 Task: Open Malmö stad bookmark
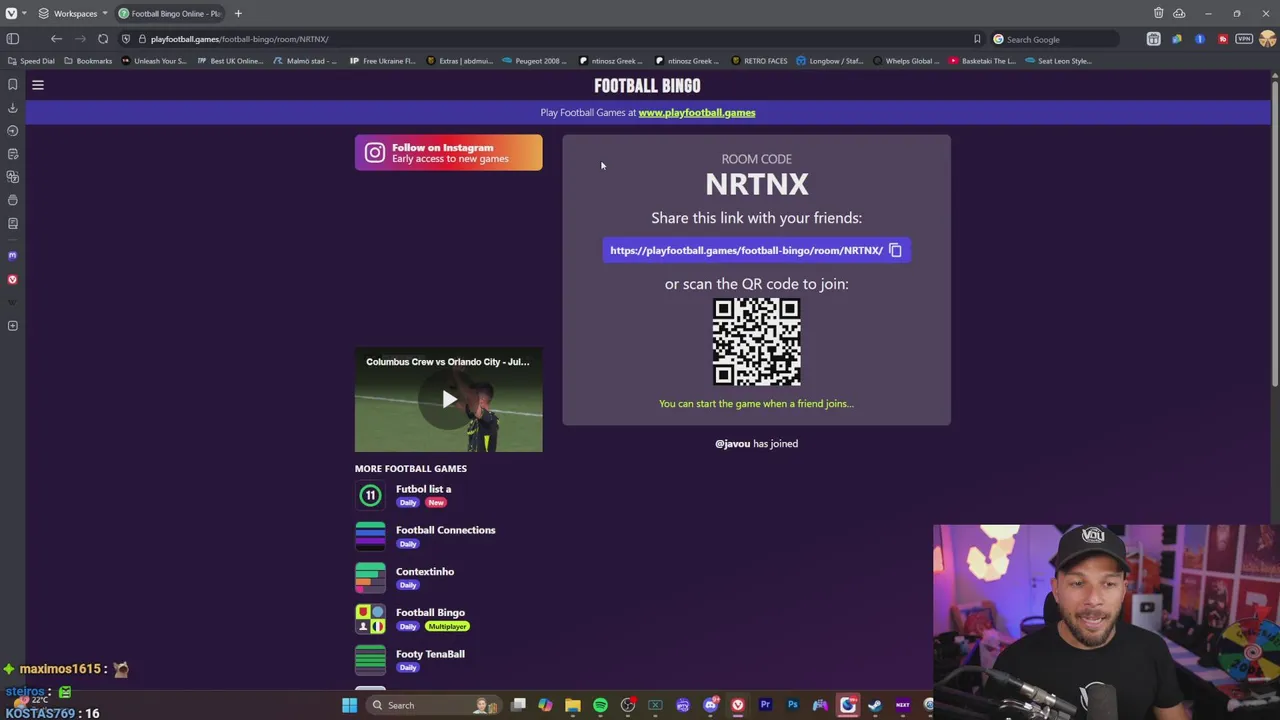click(305, 61)
